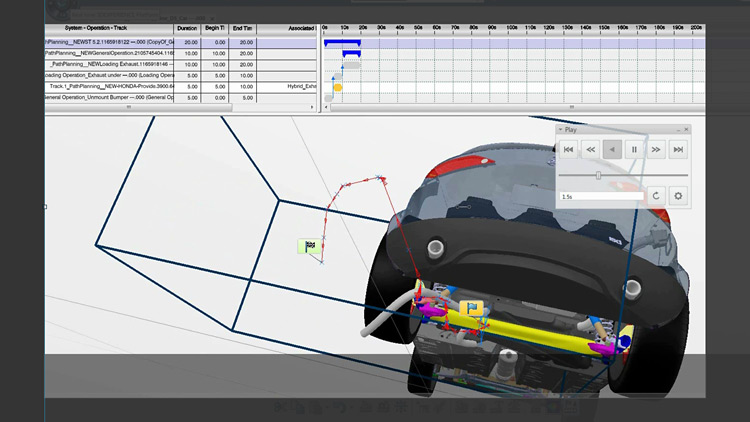
Task: Collapse the Play panel arrow
Action: pos(560,130)
